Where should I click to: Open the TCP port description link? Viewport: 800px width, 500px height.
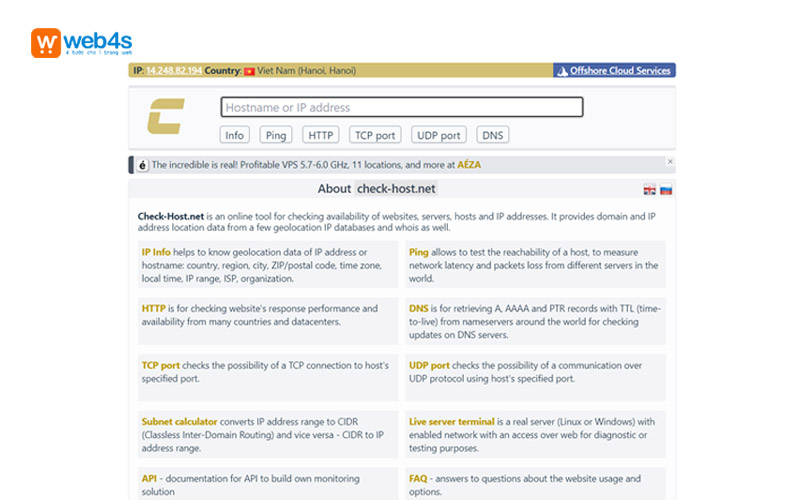161,365
